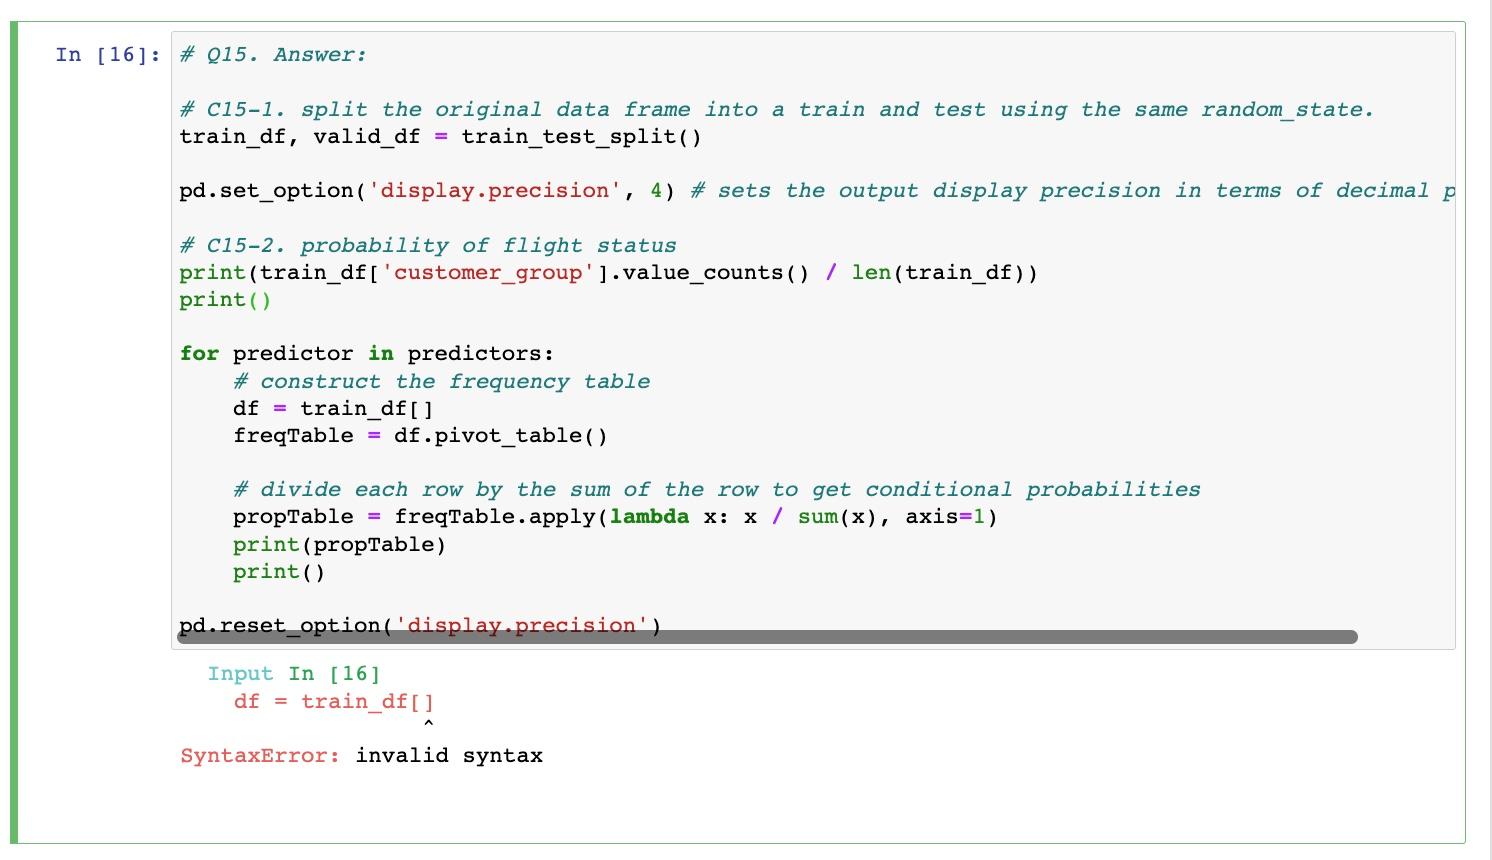Screen dimensions: 1492x860
Task: Click the pd.reset_option line
Action: 421,623
